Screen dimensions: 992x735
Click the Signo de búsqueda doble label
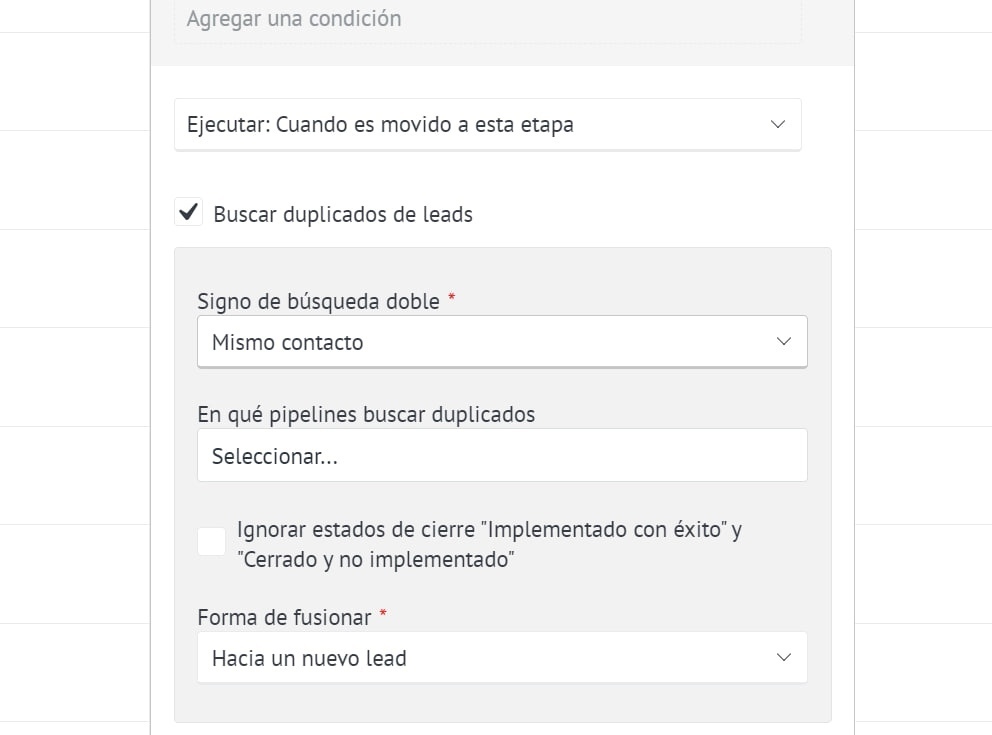coord(318,301)
